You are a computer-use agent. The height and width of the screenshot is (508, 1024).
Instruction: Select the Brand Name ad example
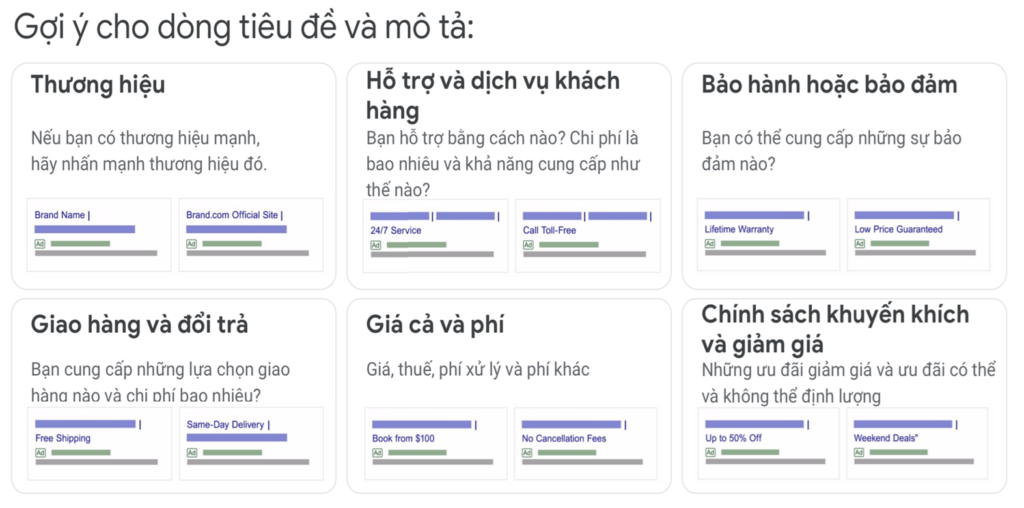[x=99, y=235]
